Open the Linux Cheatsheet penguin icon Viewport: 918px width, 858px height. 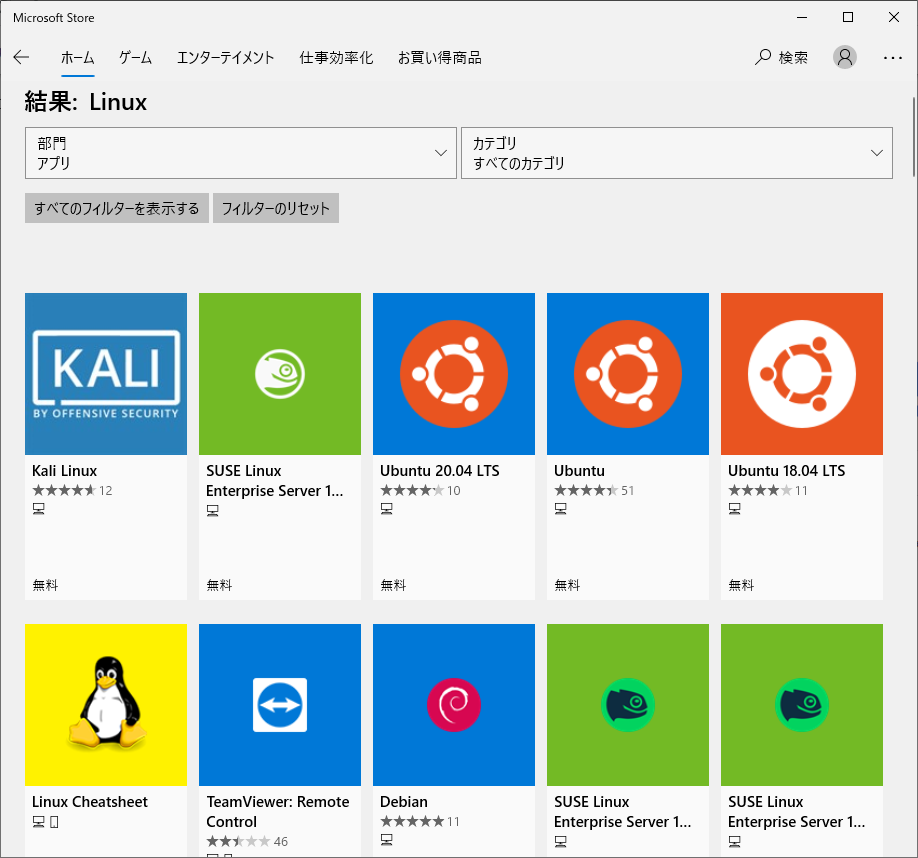coord(106,705)
